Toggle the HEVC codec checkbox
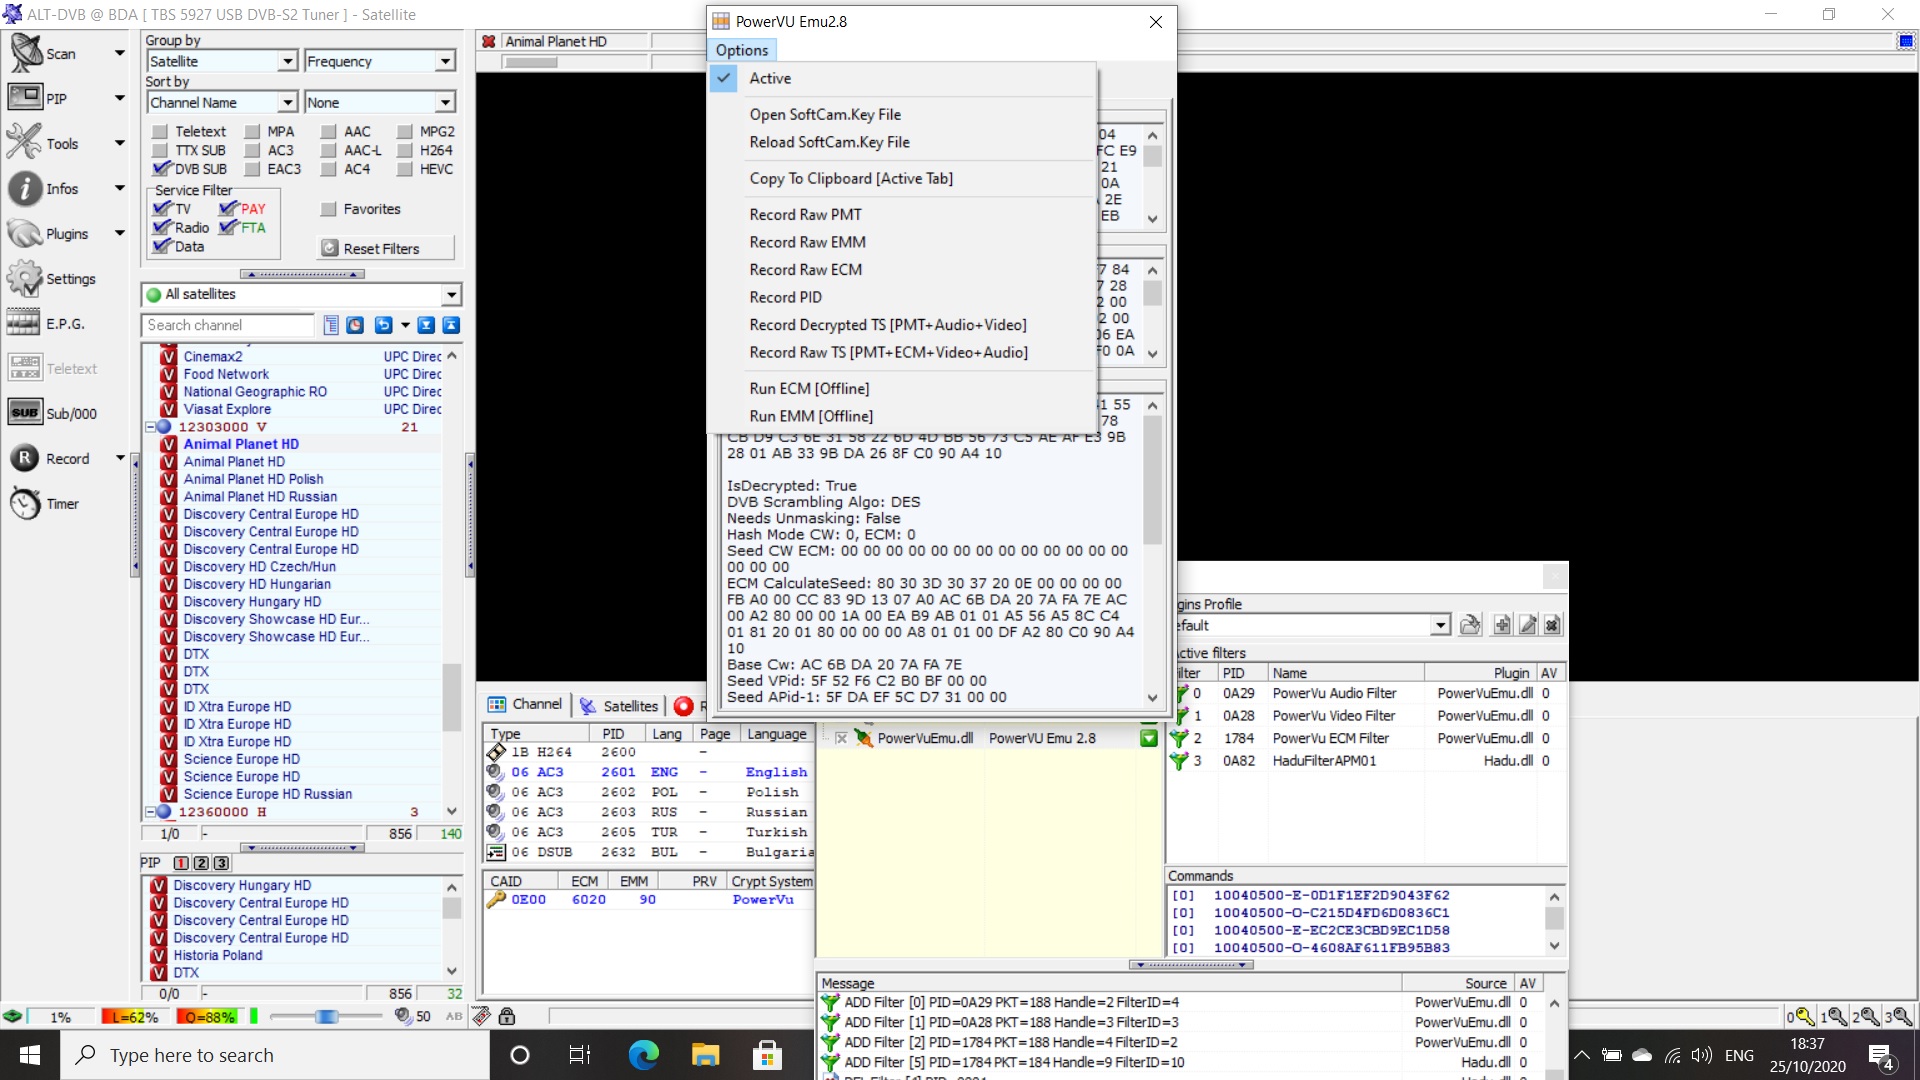 pos(405,169)
